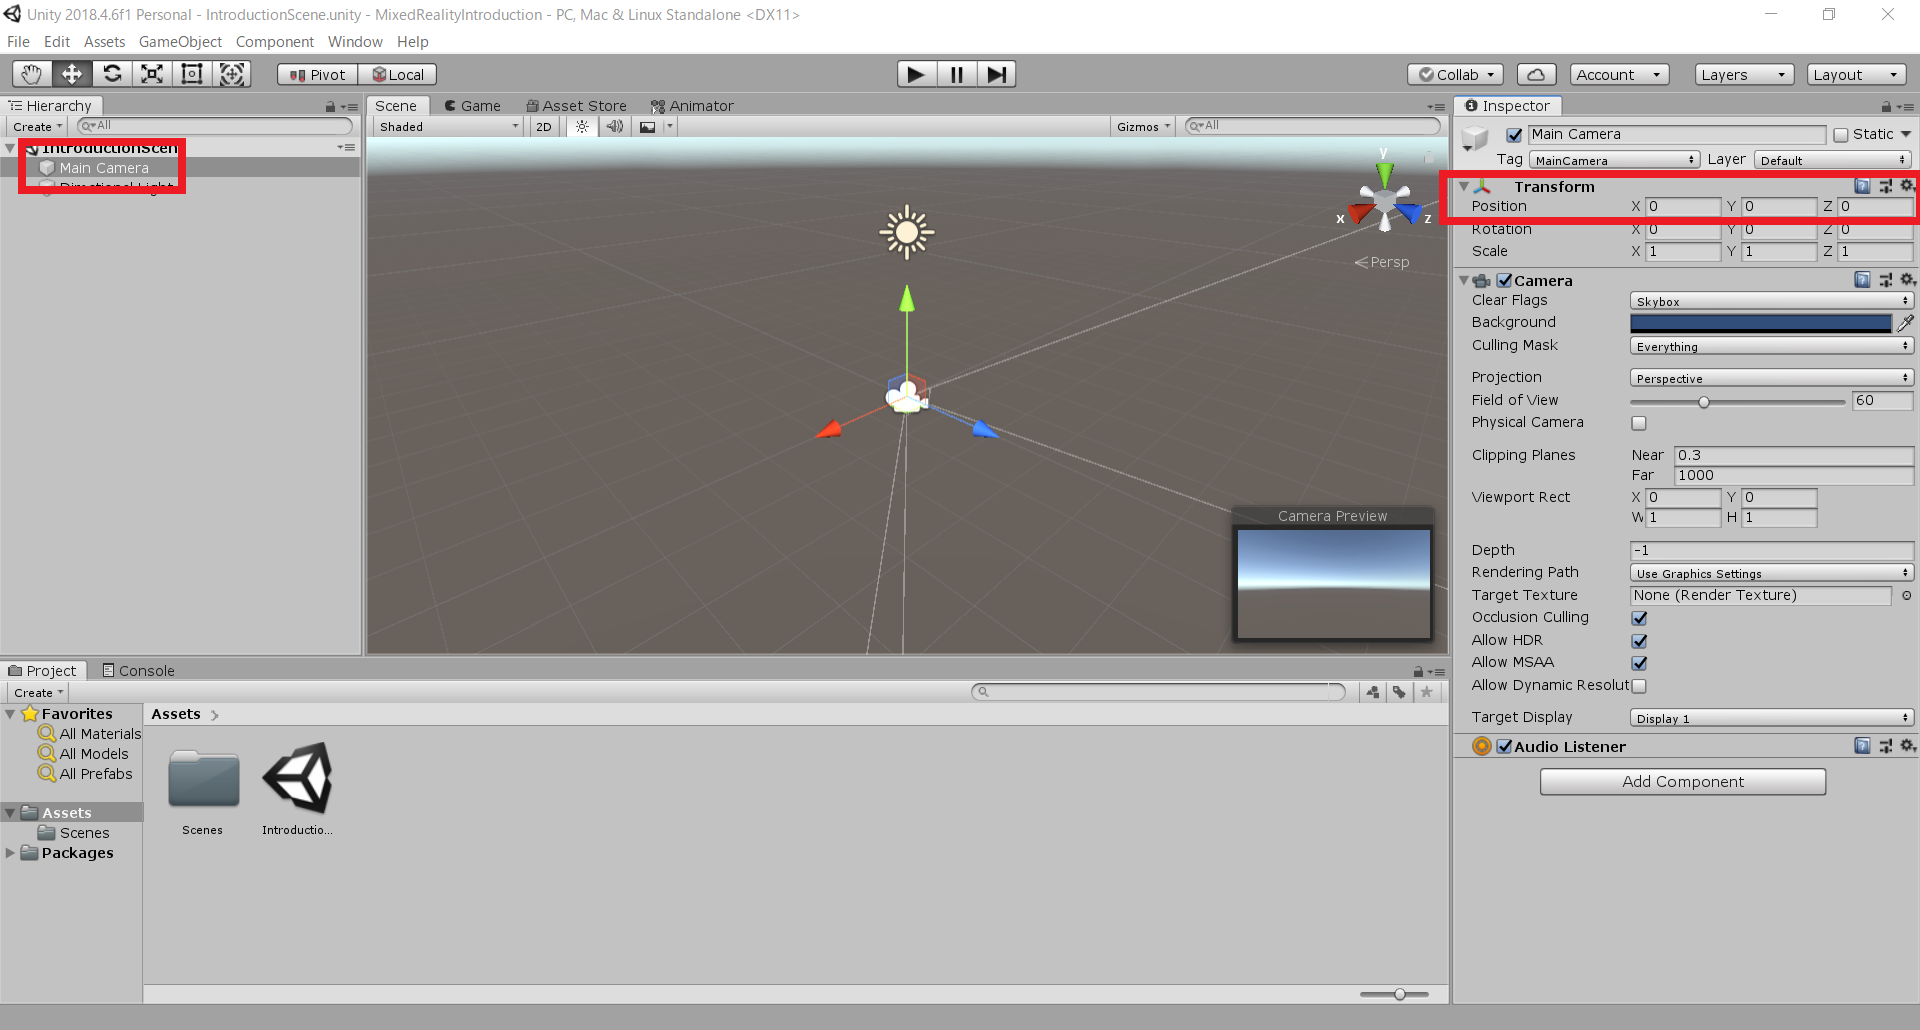Pause the game playback

pyautogui.click(x=957, y=74)
